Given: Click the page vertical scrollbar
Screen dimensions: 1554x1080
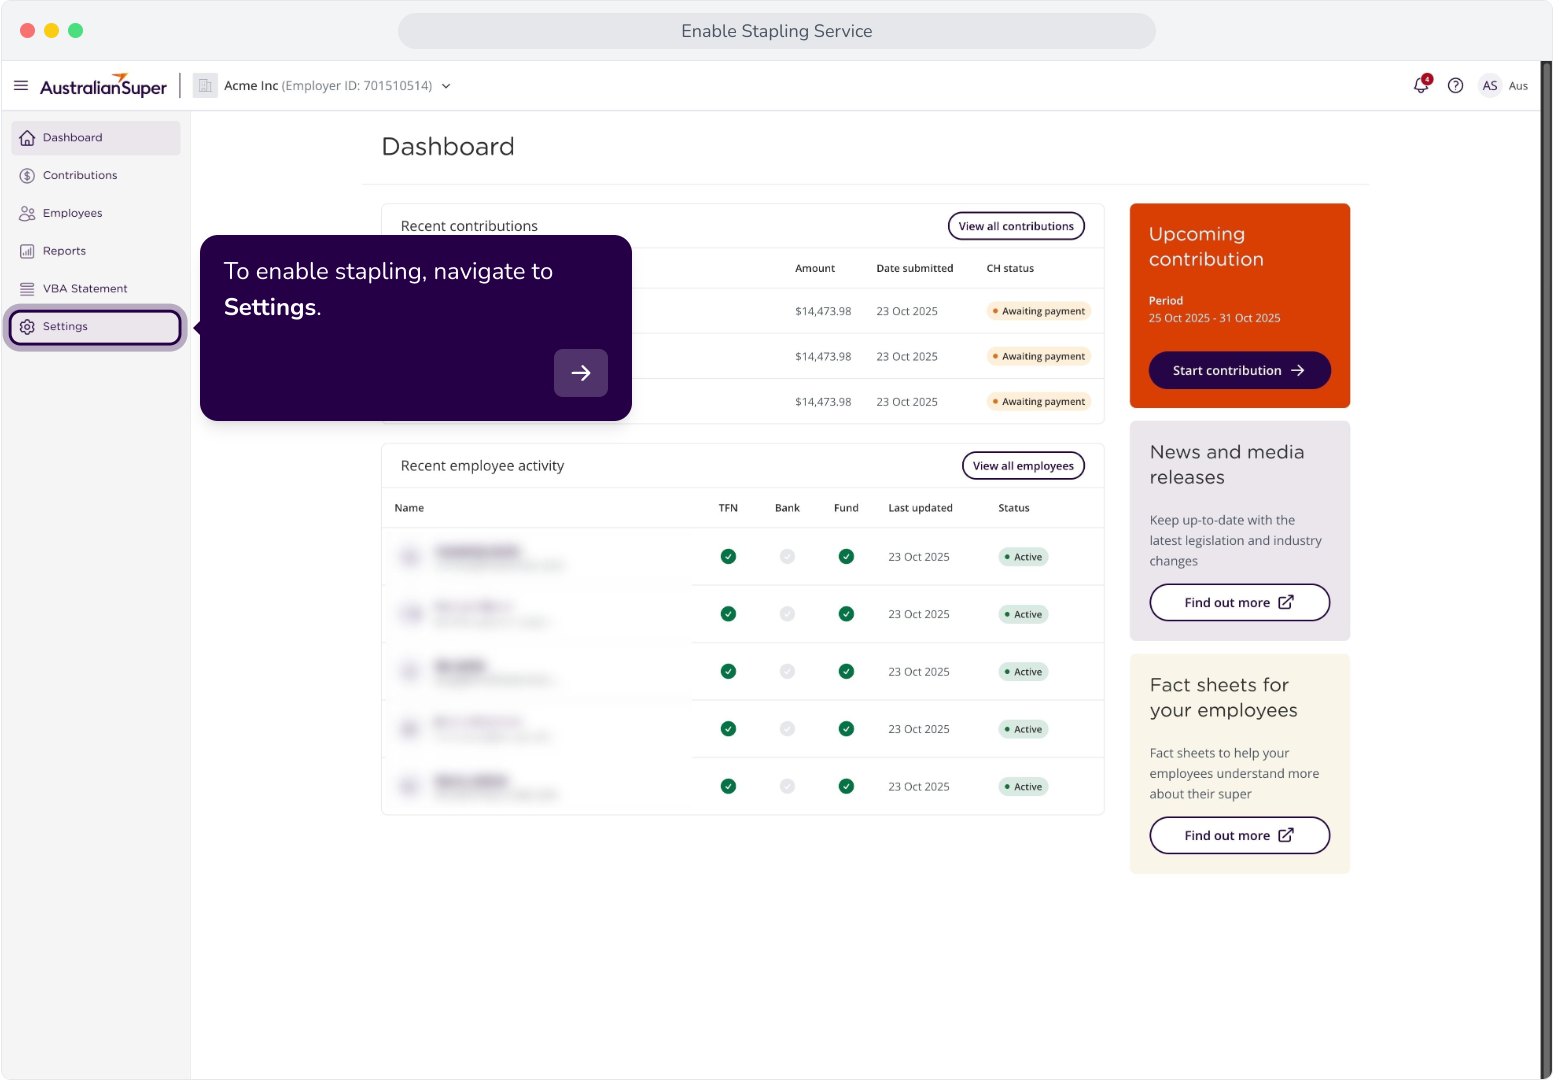Looking at the screenshot, I should click(1546, 570).
